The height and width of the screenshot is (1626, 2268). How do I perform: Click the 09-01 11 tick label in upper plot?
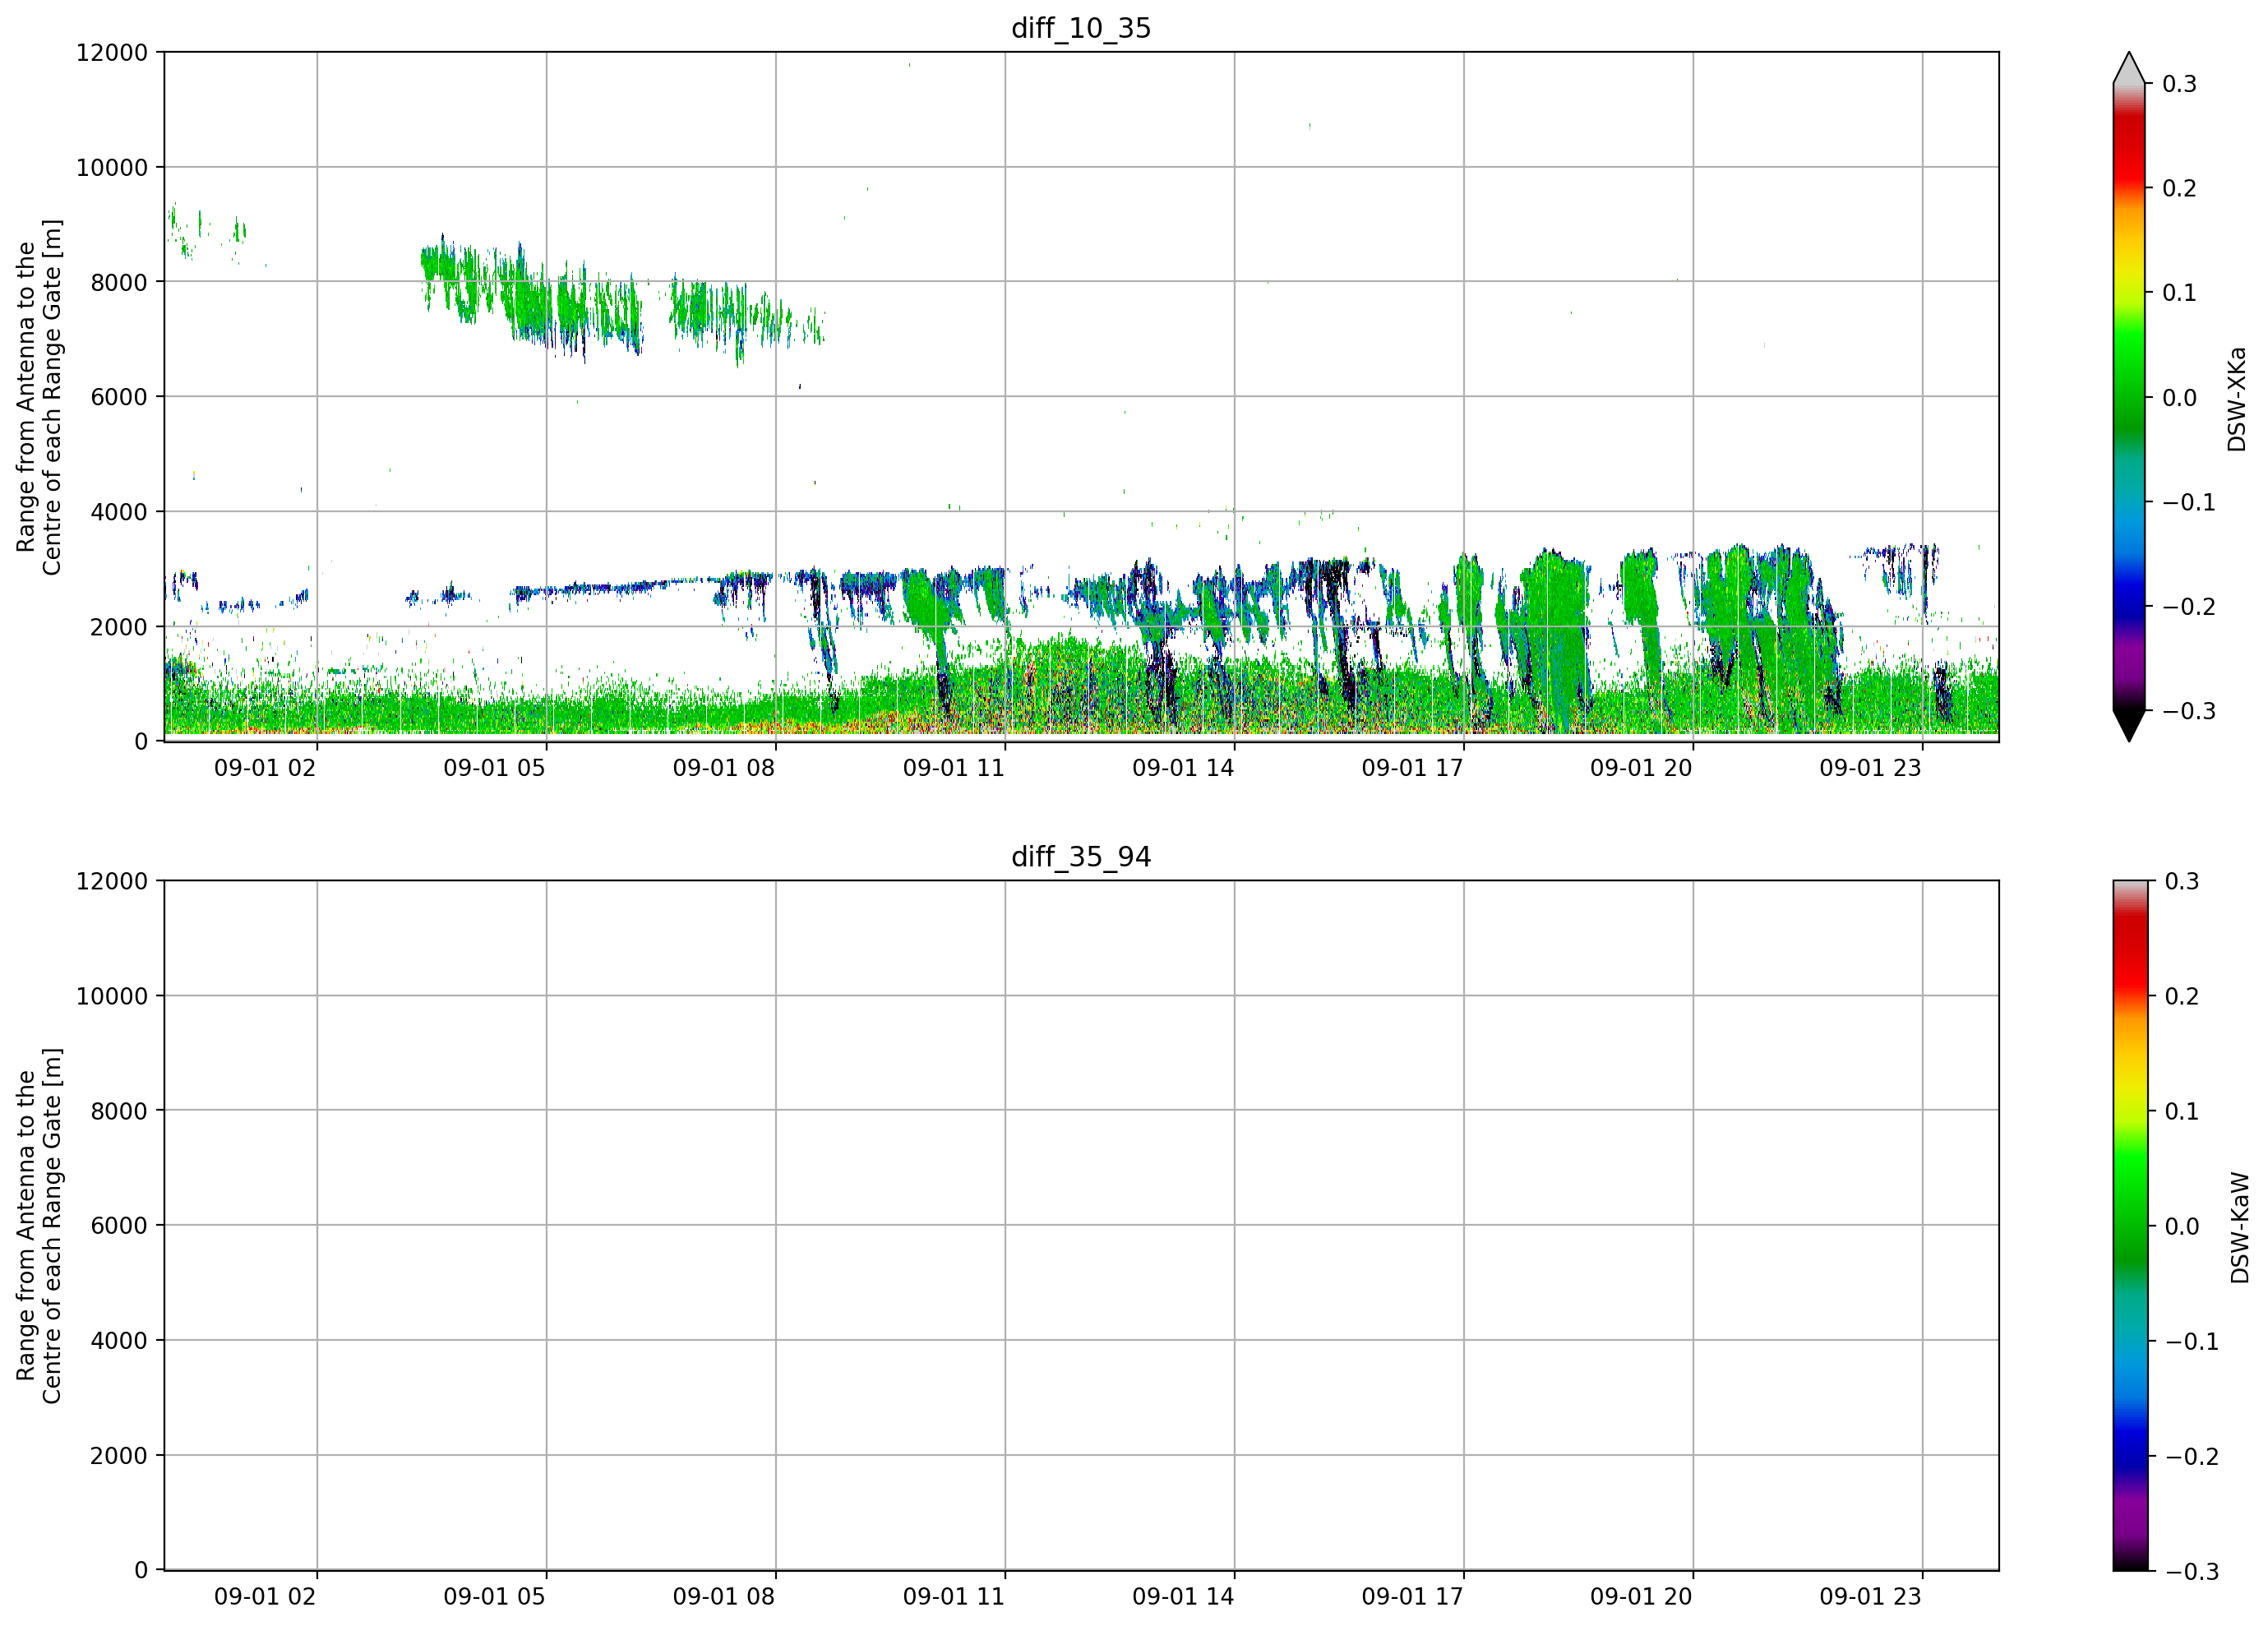(954, 768)
